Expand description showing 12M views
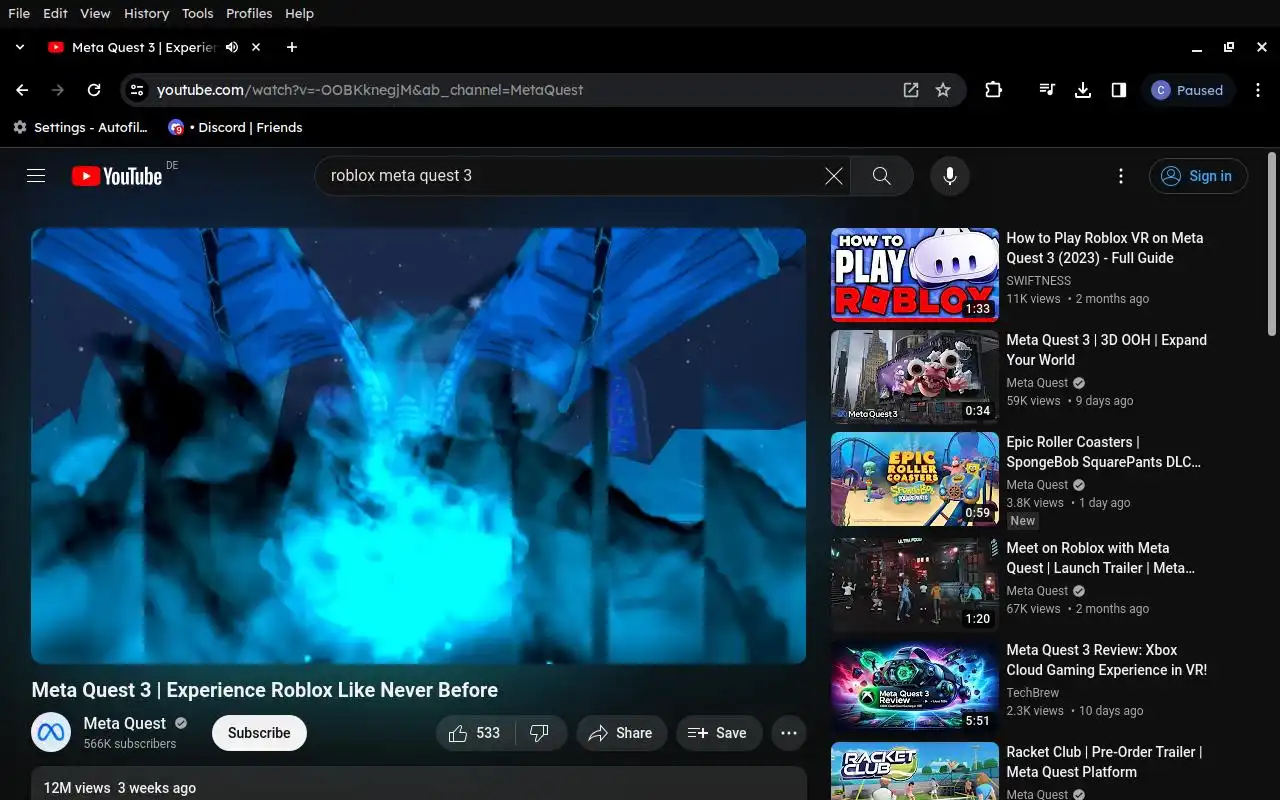 tap(418, 784)
